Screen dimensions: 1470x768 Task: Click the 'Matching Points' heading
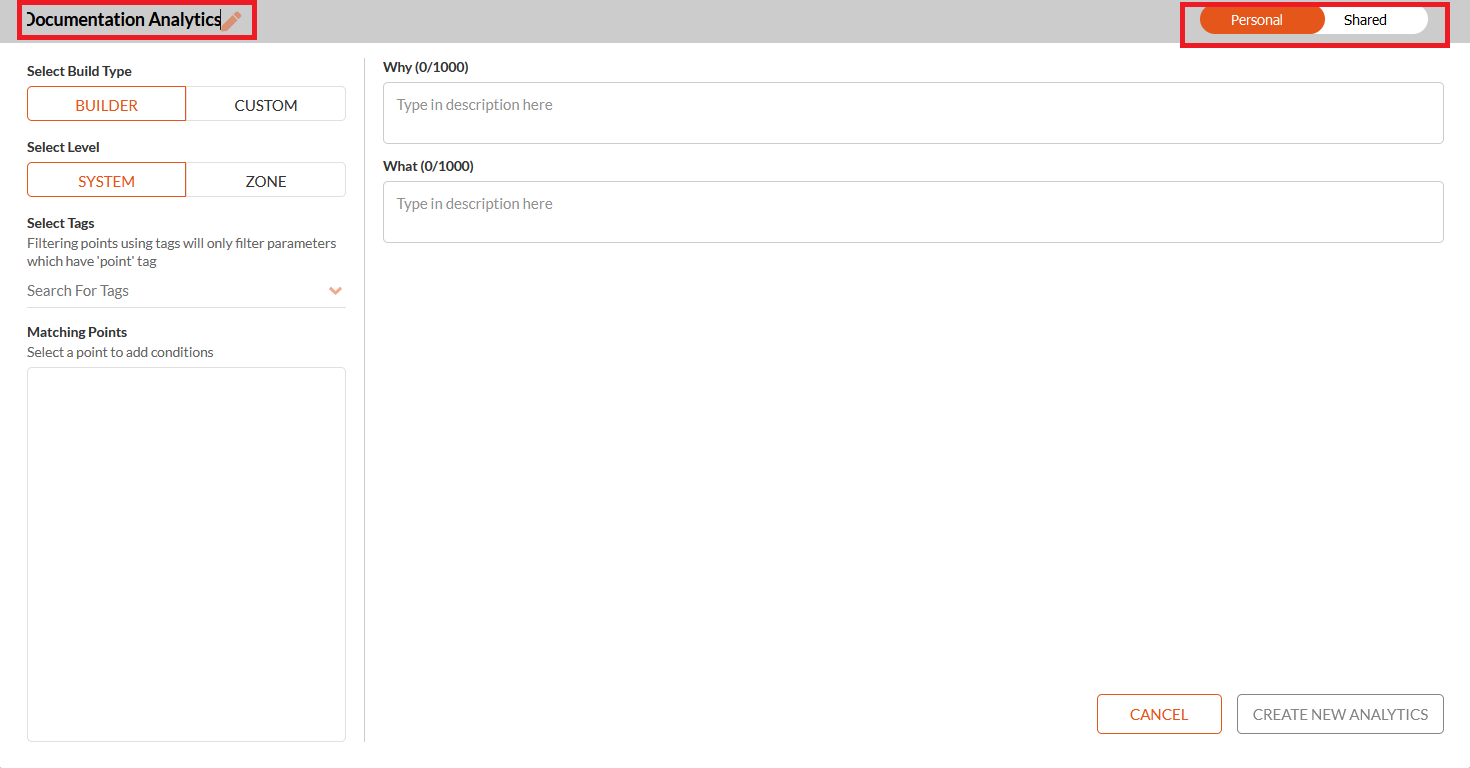[77, 332]
